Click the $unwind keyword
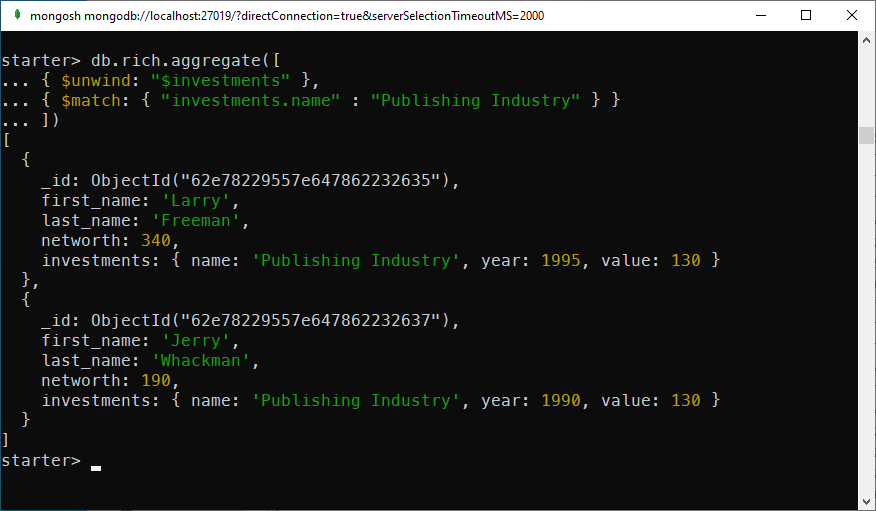The image size is (876, 511). 96,80
